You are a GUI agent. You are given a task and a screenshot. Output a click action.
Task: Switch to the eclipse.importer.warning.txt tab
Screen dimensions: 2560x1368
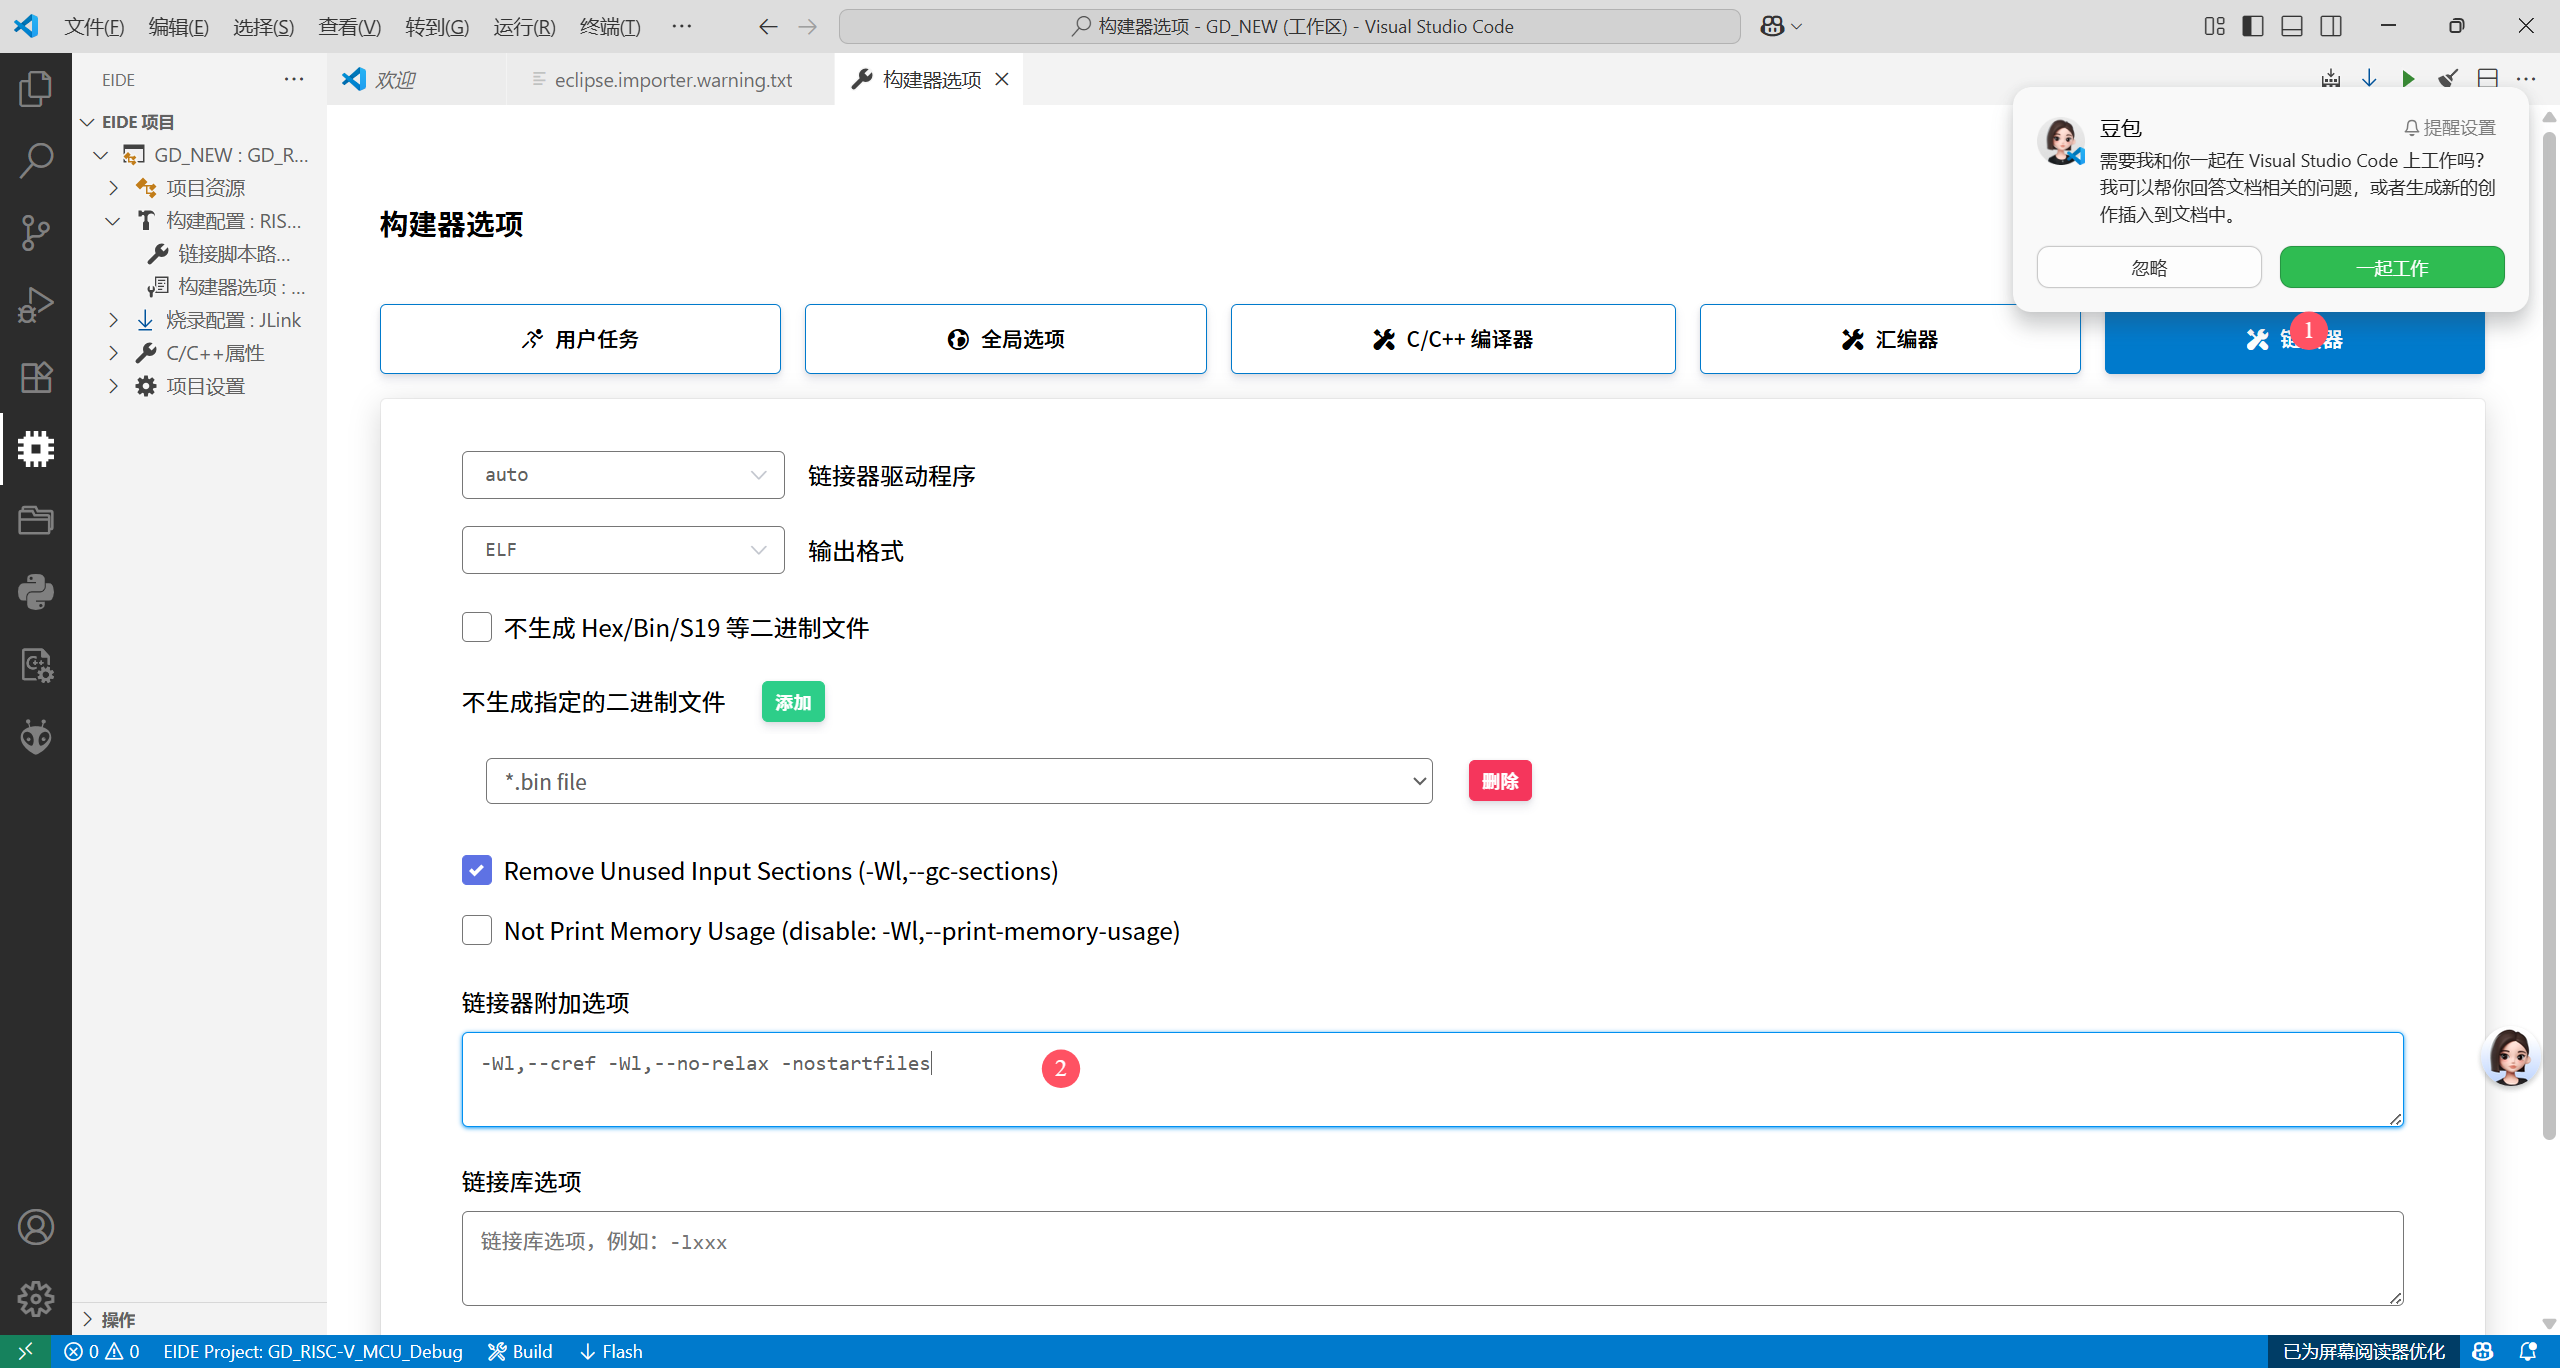672,79
